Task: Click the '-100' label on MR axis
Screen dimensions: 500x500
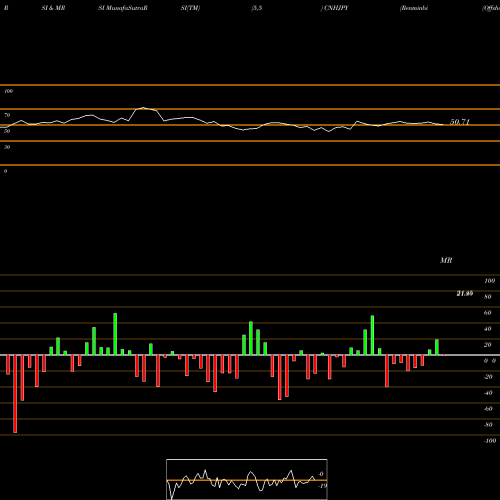Action: click(x=490, y=441)
